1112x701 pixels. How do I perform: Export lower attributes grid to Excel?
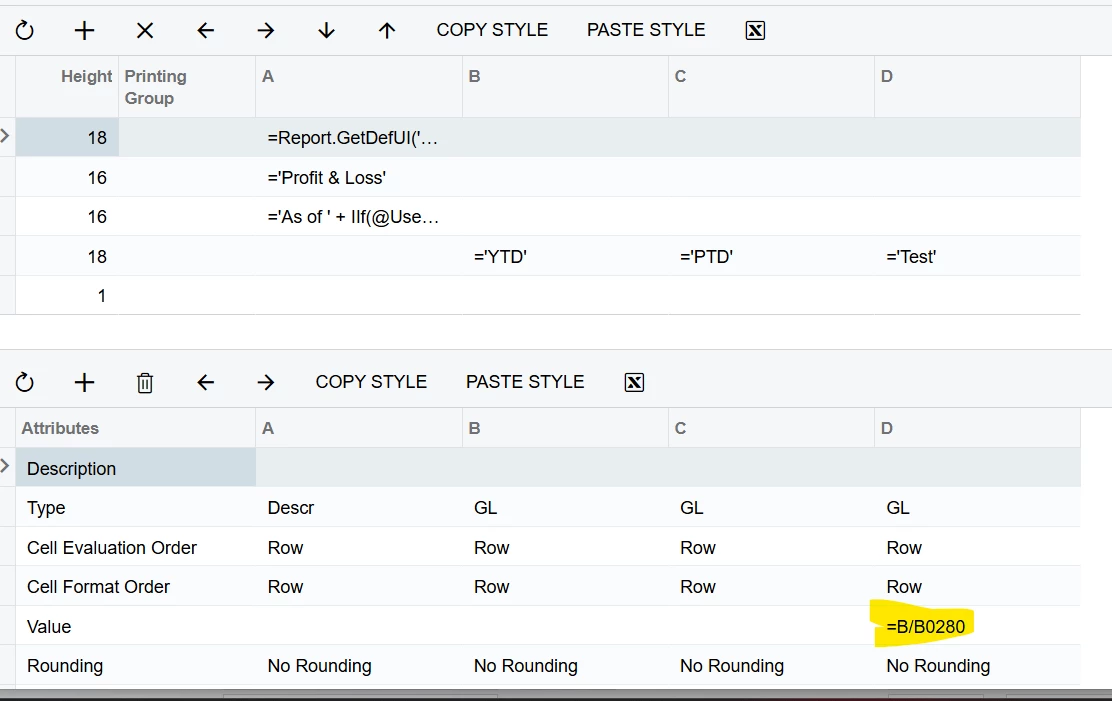[634, 382]
